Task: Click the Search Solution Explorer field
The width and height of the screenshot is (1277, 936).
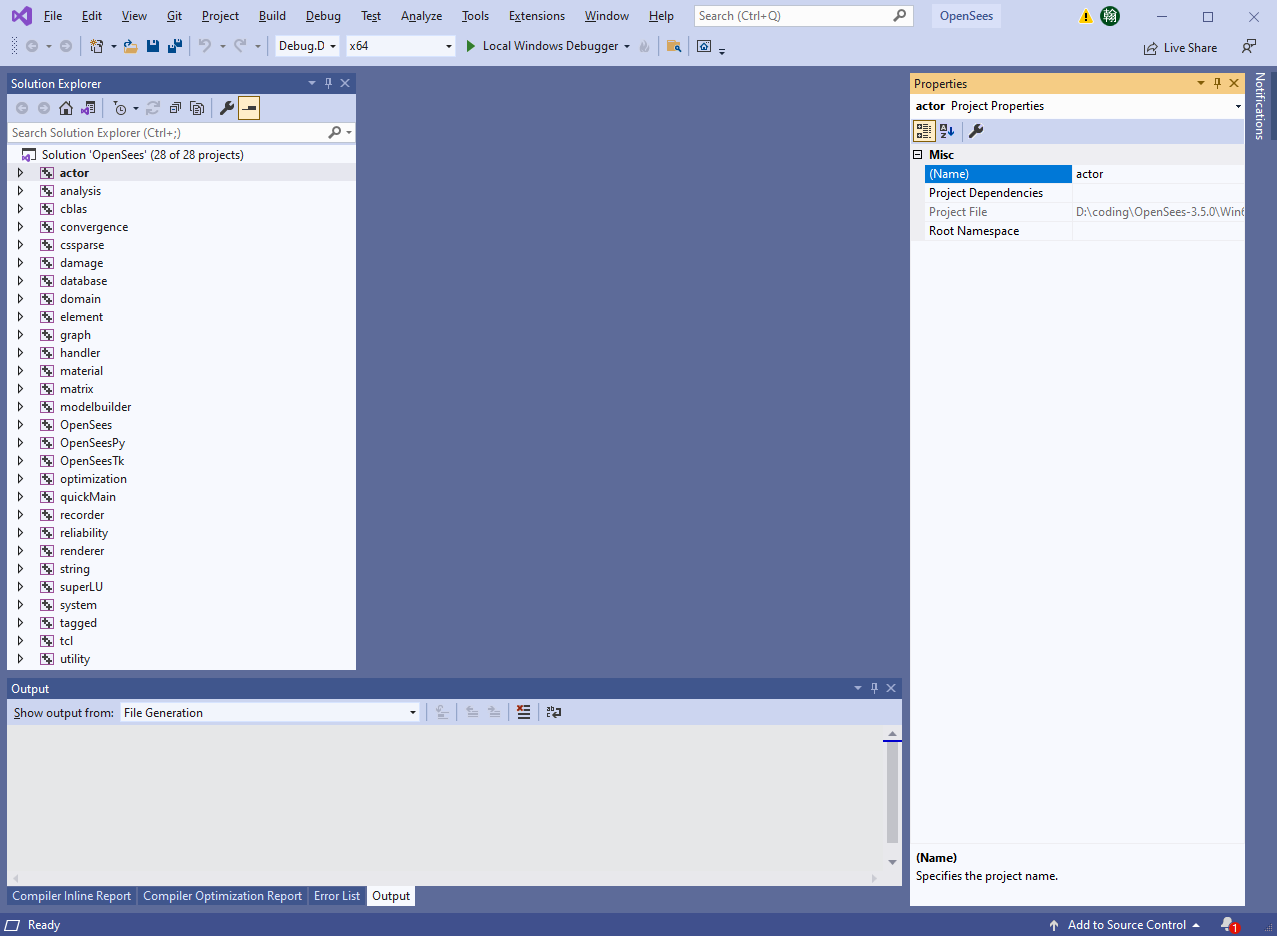Action: point(181,132)
